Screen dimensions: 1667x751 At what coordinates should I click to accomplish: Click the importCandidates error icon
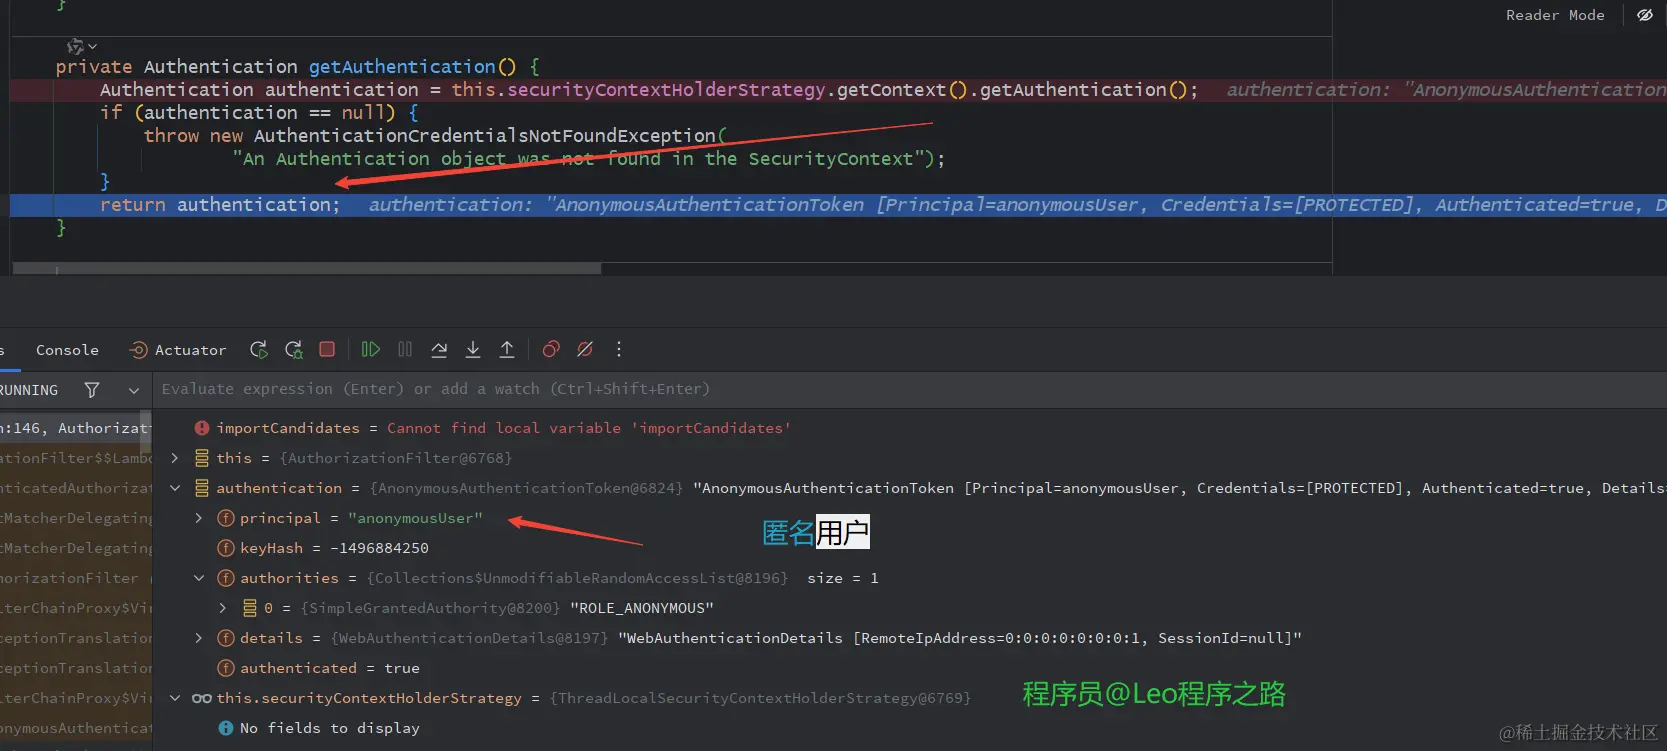click(202, 428)
